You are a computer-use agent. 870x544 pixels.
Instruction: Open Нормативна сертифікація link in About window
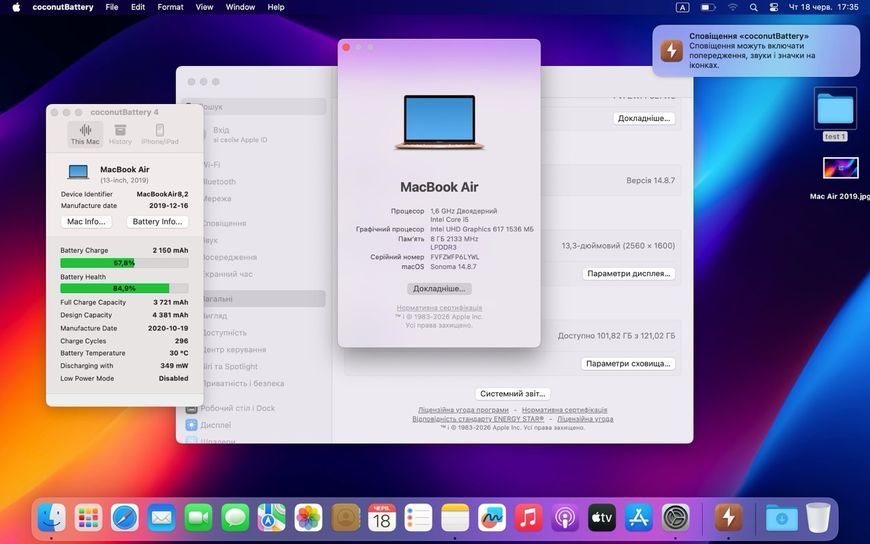pos(439,308)
